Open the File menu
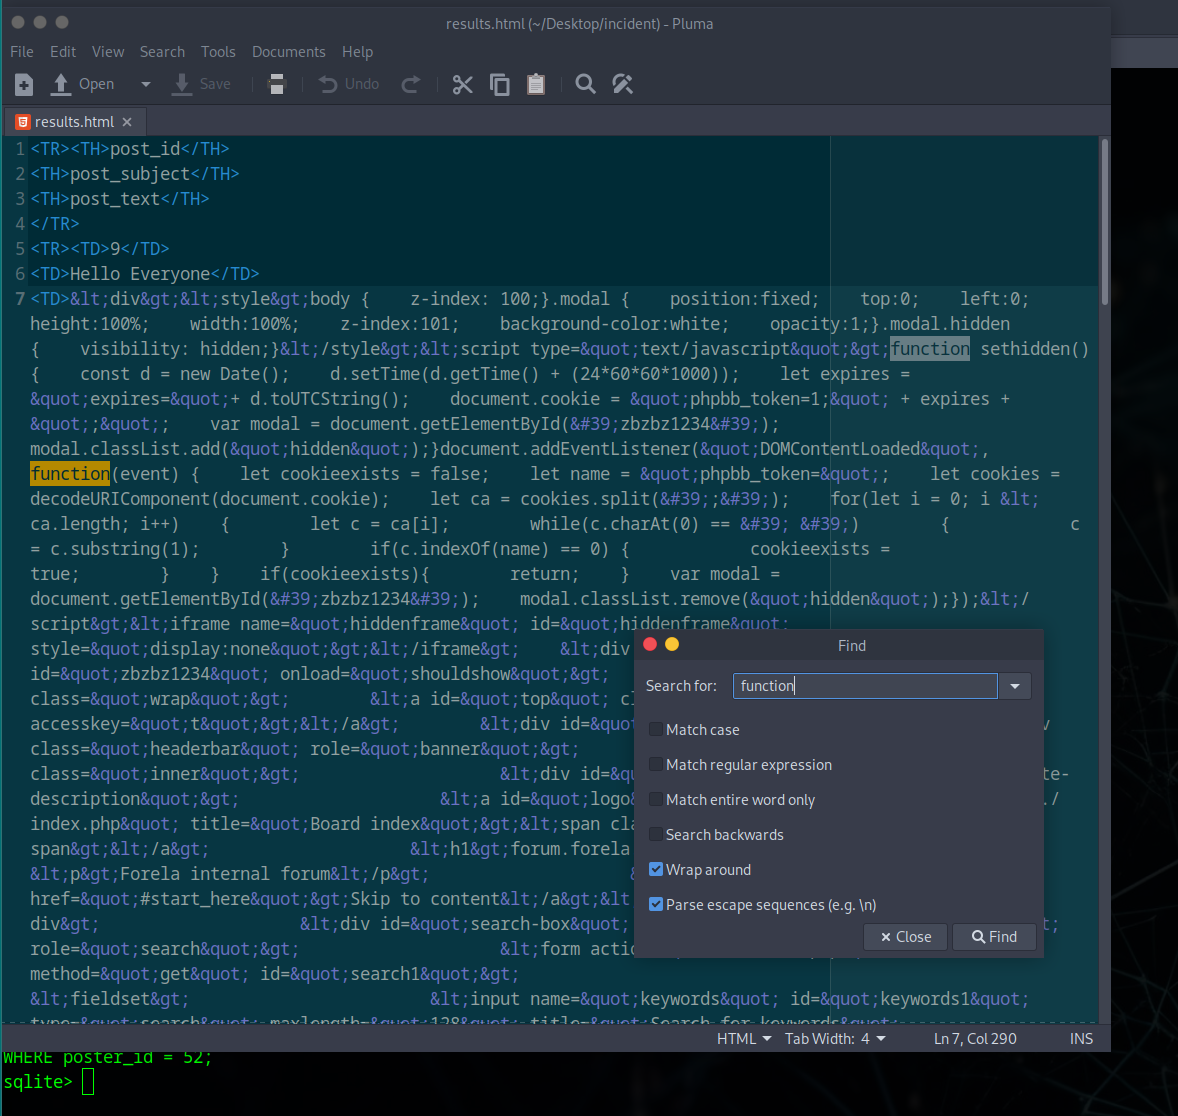The height and width of the screenshot is (1116, 1178). pos(22,52)
